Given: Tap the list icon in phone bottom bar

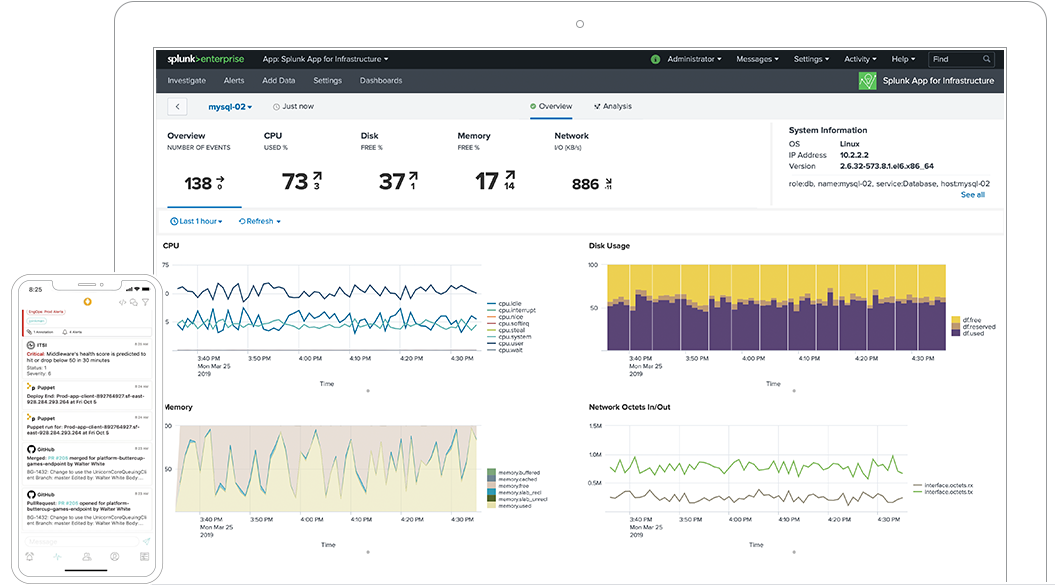Looking at the screenshot, I should click(x=144, y=557).
